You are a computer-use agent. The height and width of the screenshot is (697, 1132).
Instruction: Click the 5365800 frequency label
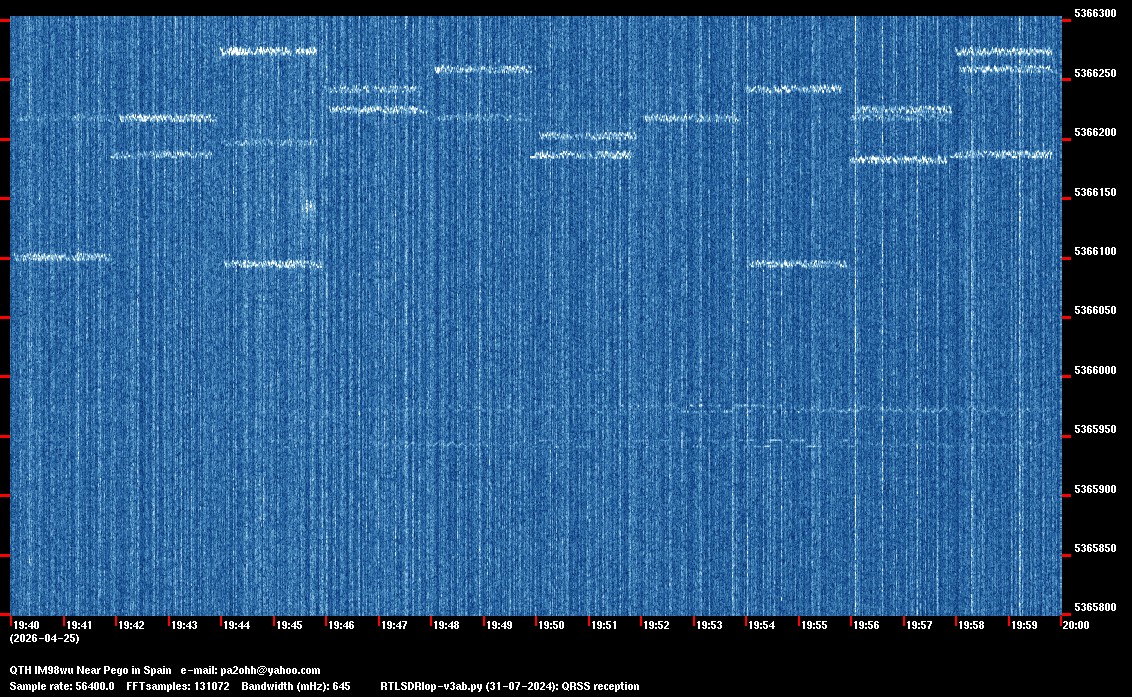click(1095, 607)
